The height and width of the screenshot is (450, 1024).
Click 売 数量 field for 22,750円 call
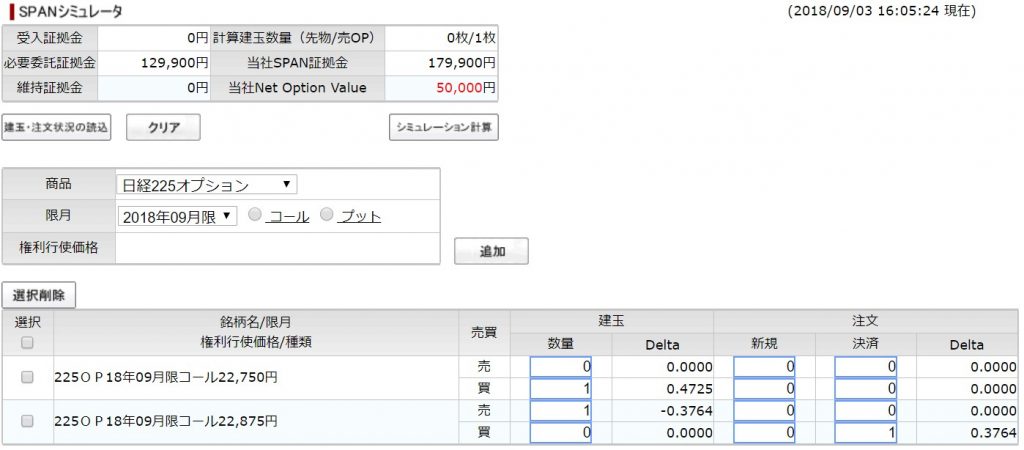coord(560,367)
